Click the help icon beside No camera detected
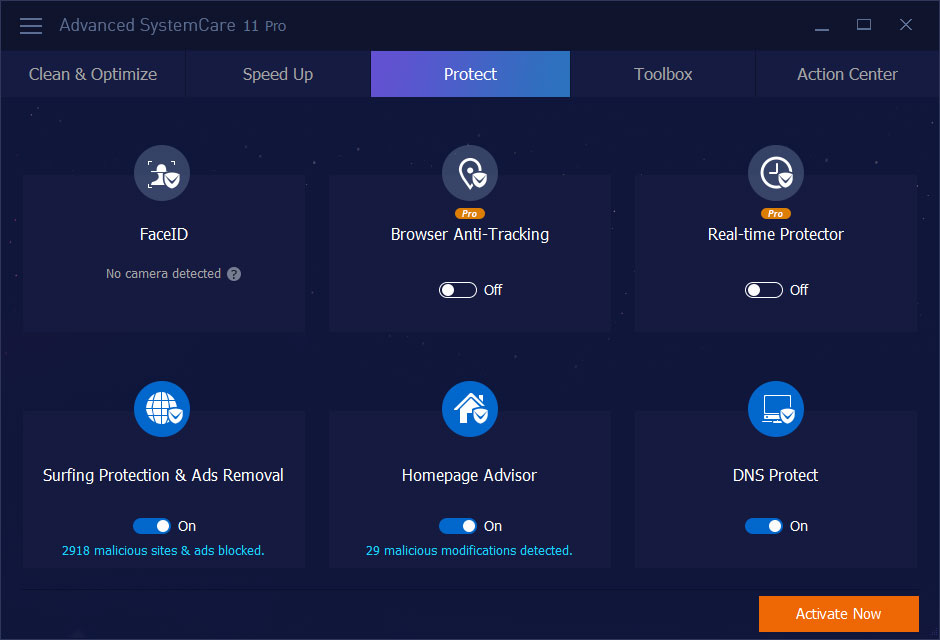The height and width of the screenshot is (640, 940). point(234,274)
